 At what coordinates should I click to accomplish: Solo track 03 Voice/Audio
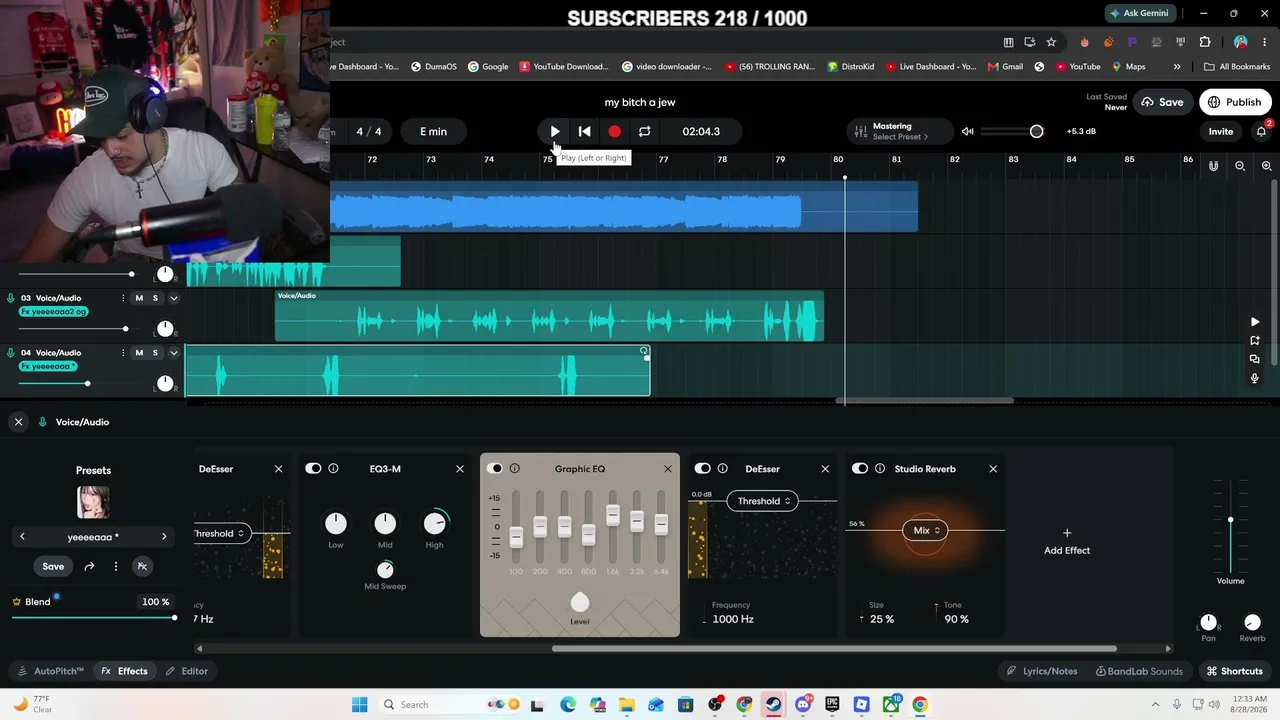155,298
